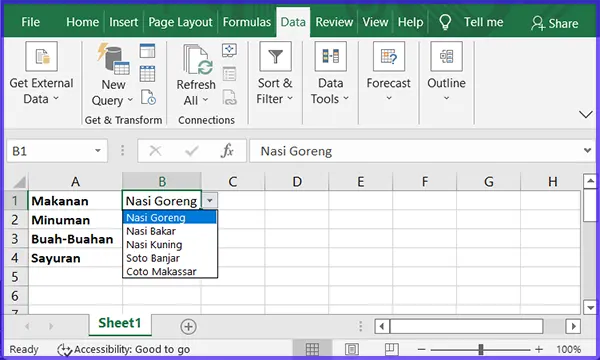Image resolution: width=600 pixels, height=360 pixels.
Task: Click the horizontal scrollbar left arrow
Action: coord(382,326)
